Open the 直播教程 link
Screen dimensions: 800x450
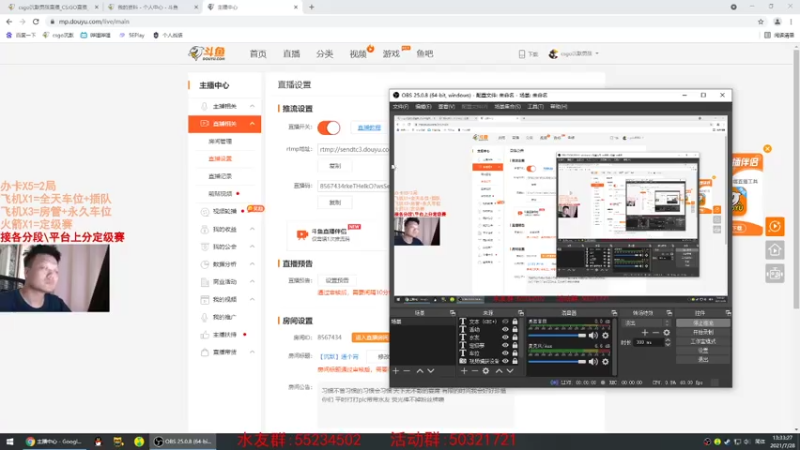point(369,128)
